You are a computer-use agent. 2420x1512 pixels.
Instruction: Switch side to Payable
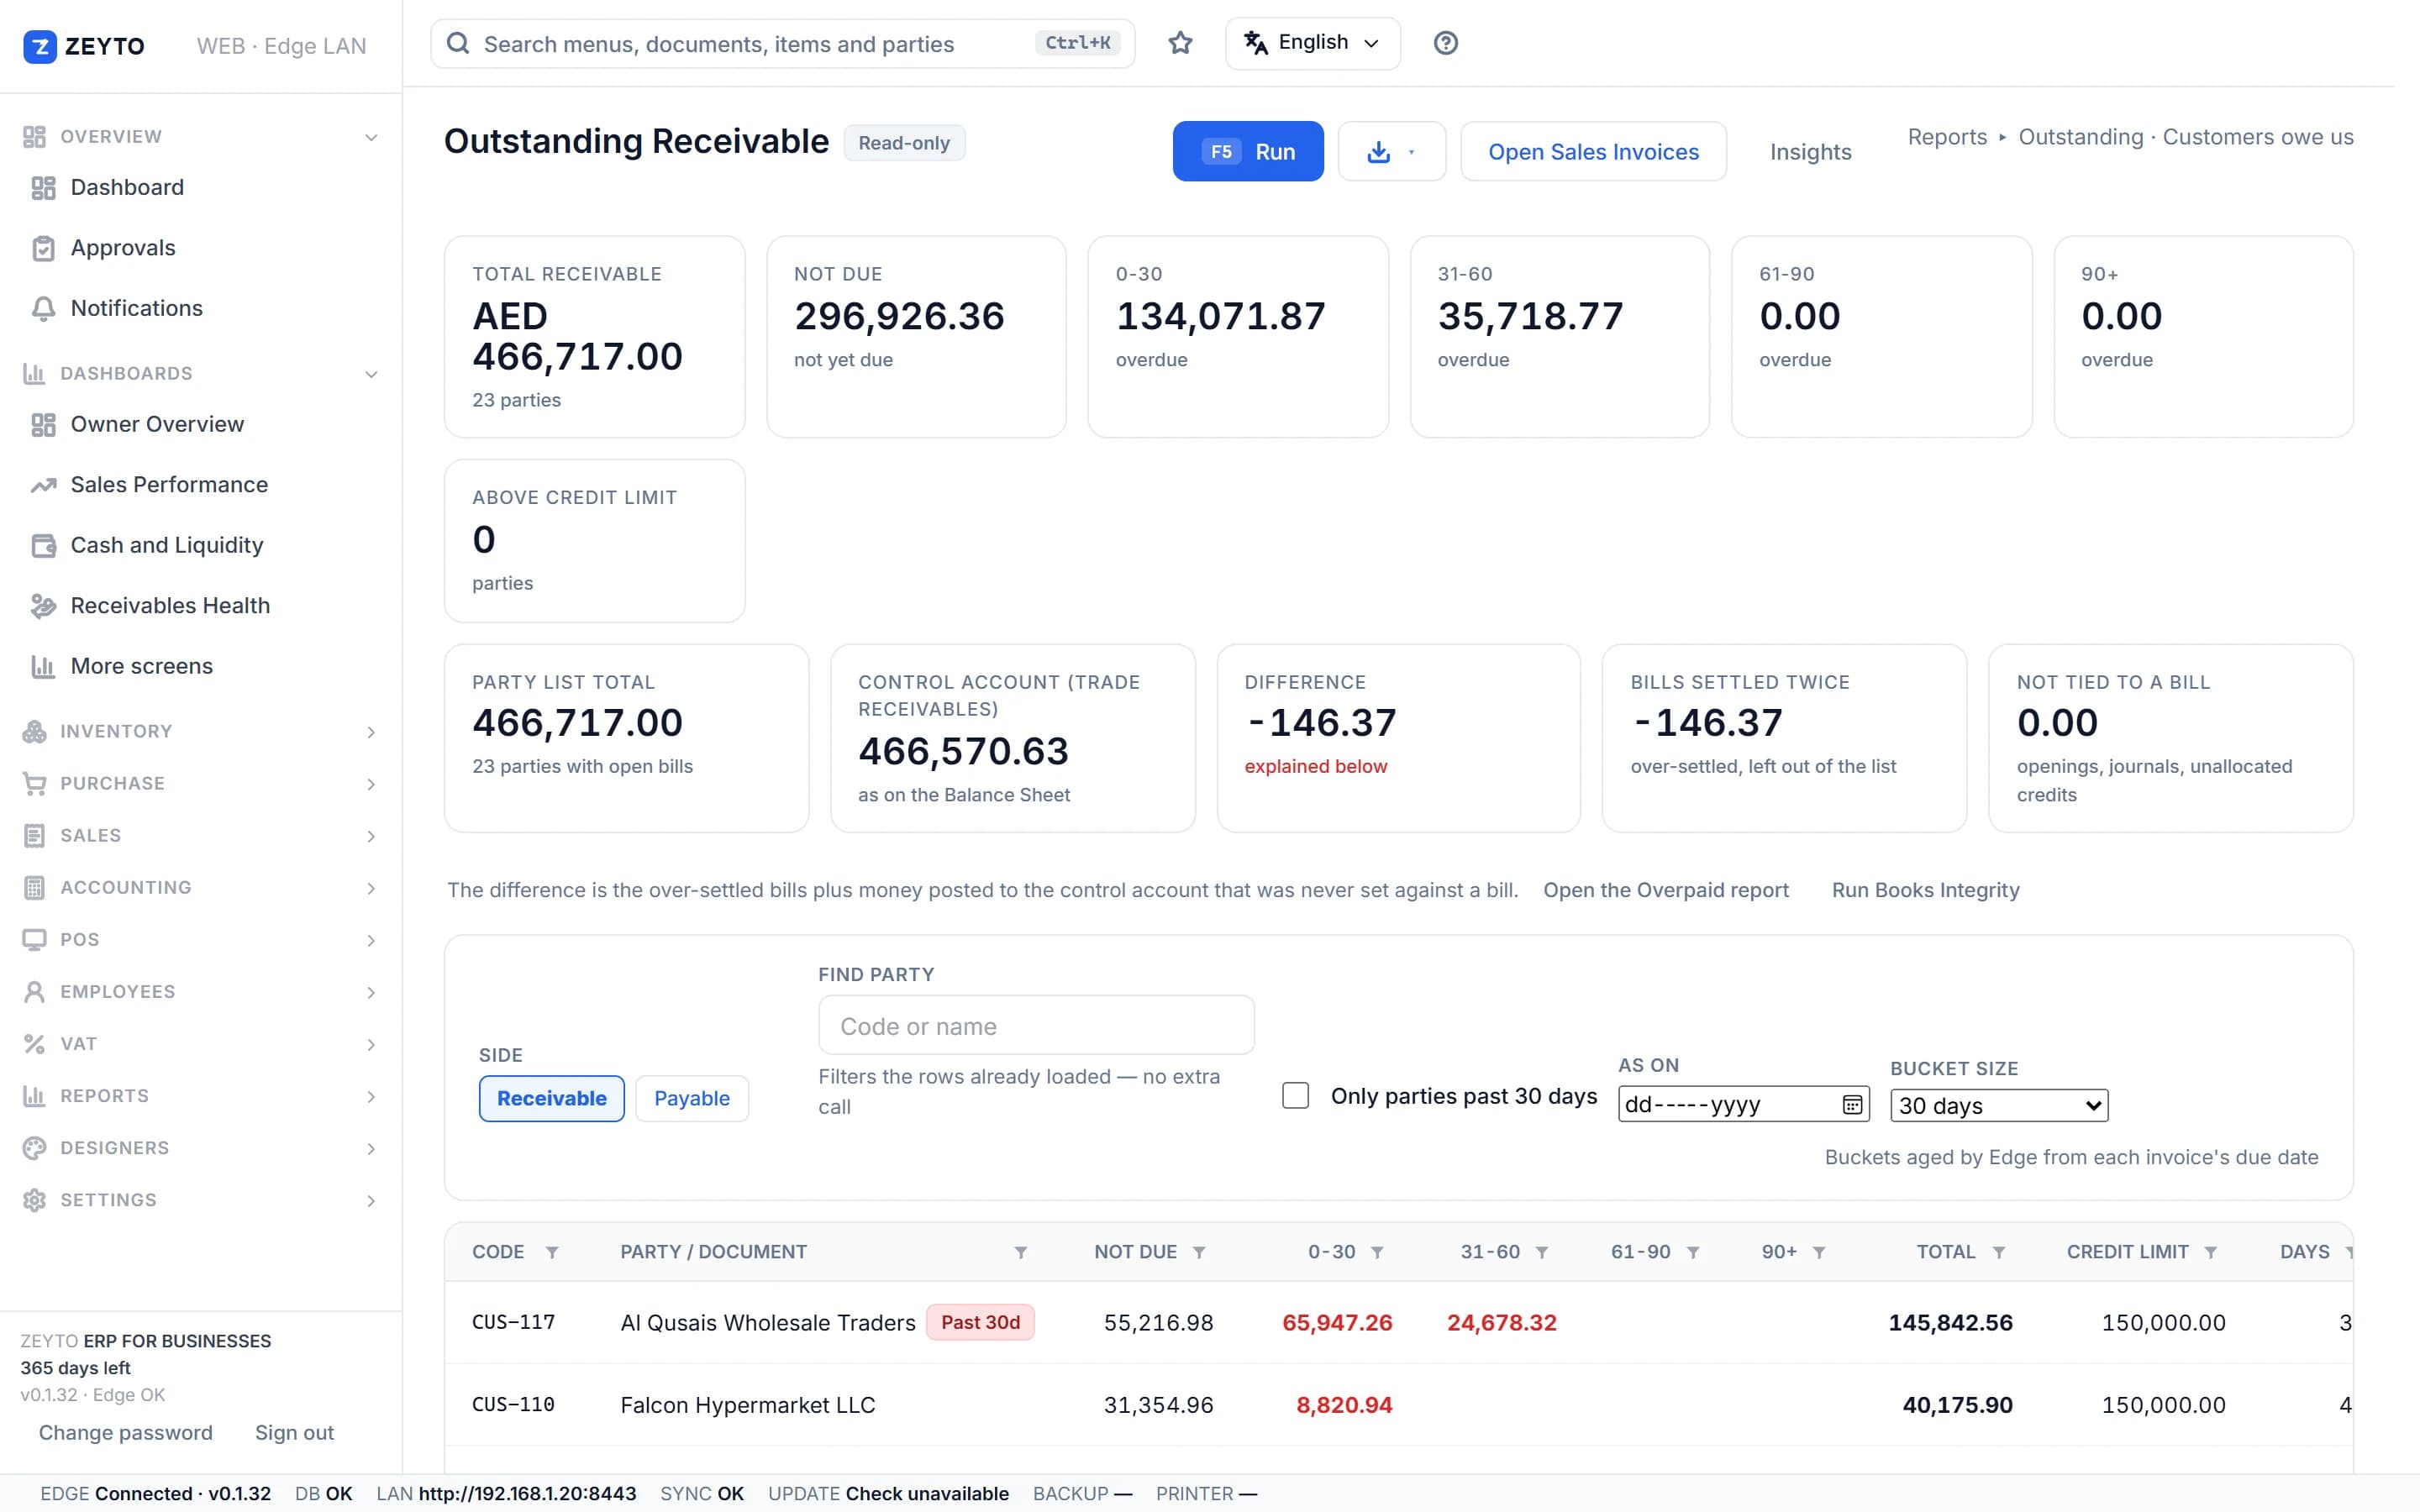[x=691, y=1098]
